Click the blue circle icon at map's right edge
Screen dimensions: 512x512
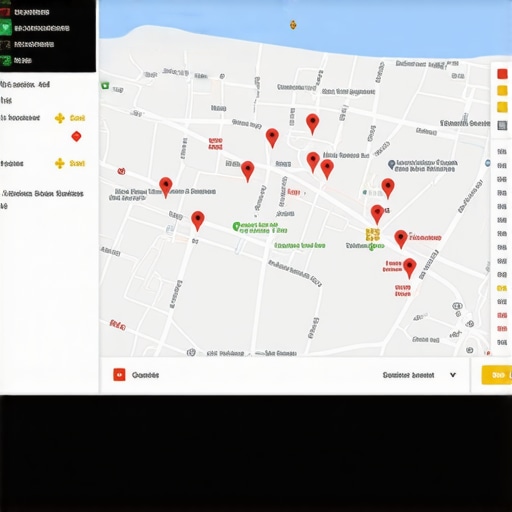click(x=488, y=163)
